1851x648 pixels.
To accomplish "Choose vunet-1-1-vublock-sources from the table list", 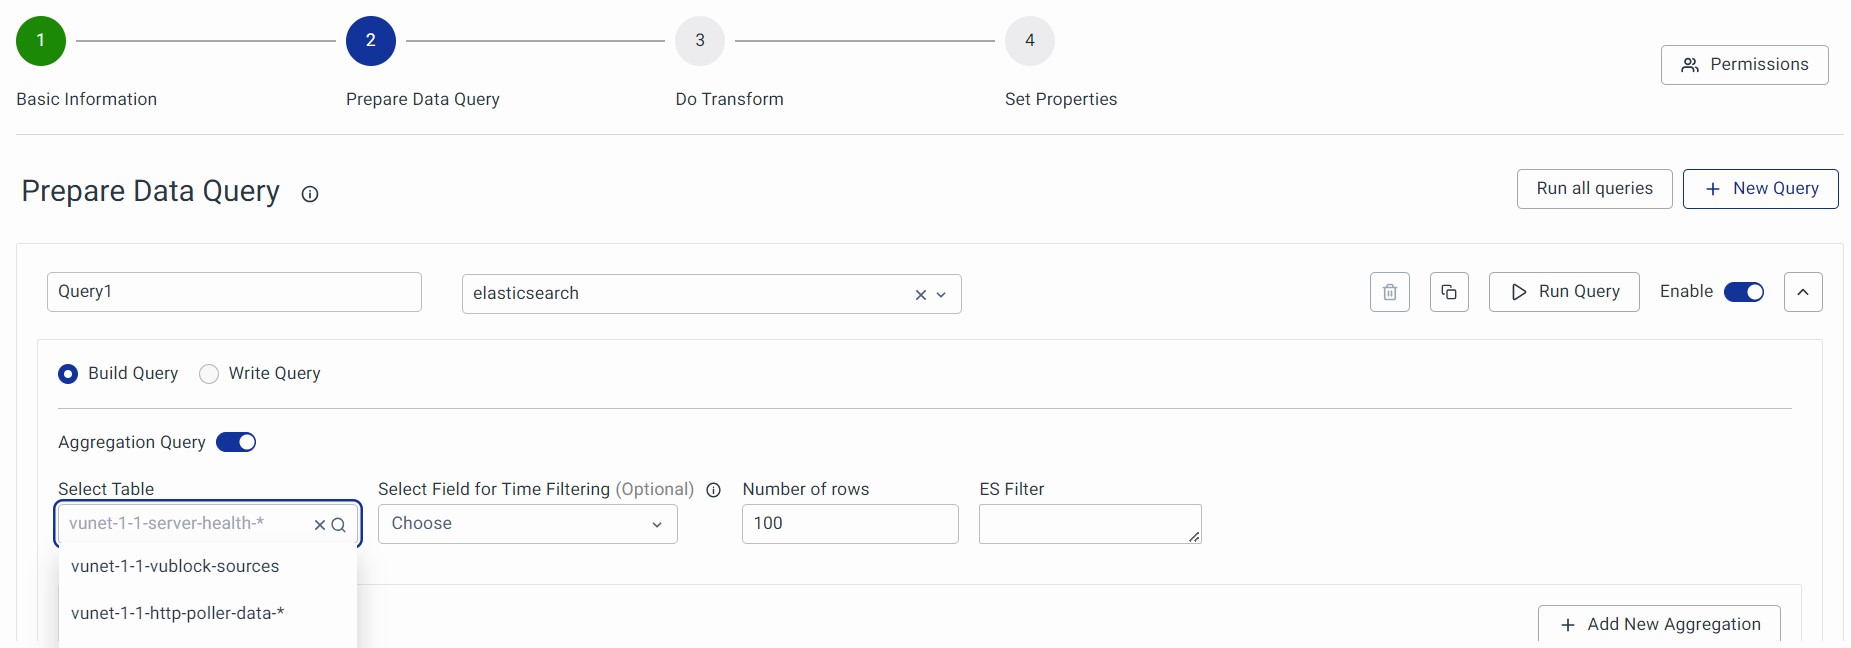I will point(175,566).
